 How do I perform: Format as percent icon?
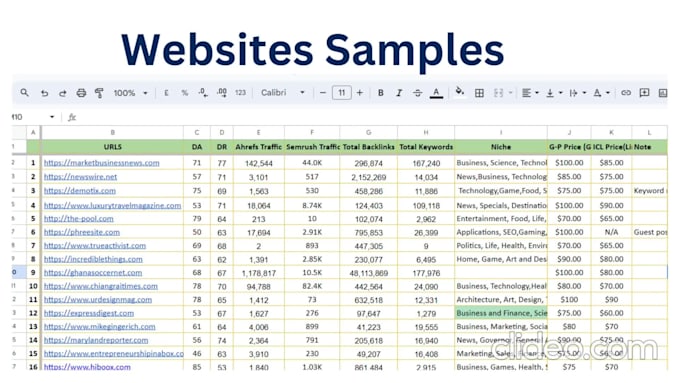(x=185, y=93)
